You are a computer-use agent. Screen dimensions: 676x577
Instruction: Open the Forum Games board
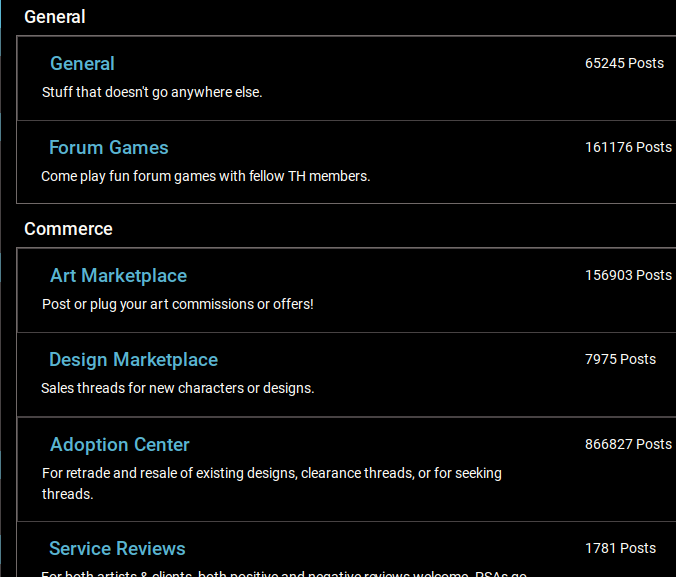(x=108, y=148)
